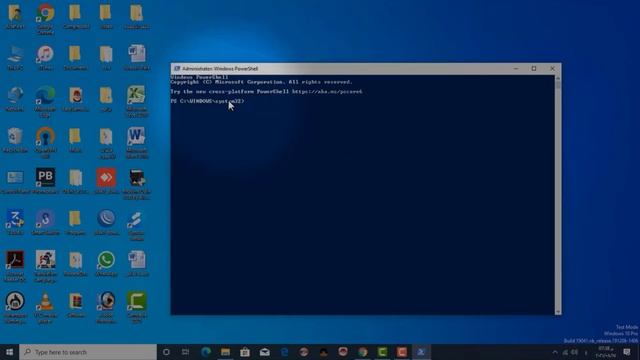The height and width of the screenshot is (360, 640).
Task: Click the PowerShell title bar text
Action: tap(220, 69)
